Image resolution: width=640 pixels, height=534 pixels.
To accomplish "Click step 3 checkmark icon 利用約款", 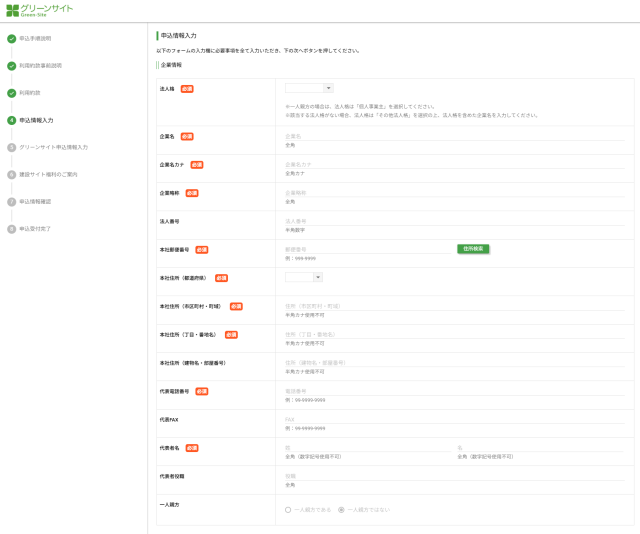I will coord(12,93).
